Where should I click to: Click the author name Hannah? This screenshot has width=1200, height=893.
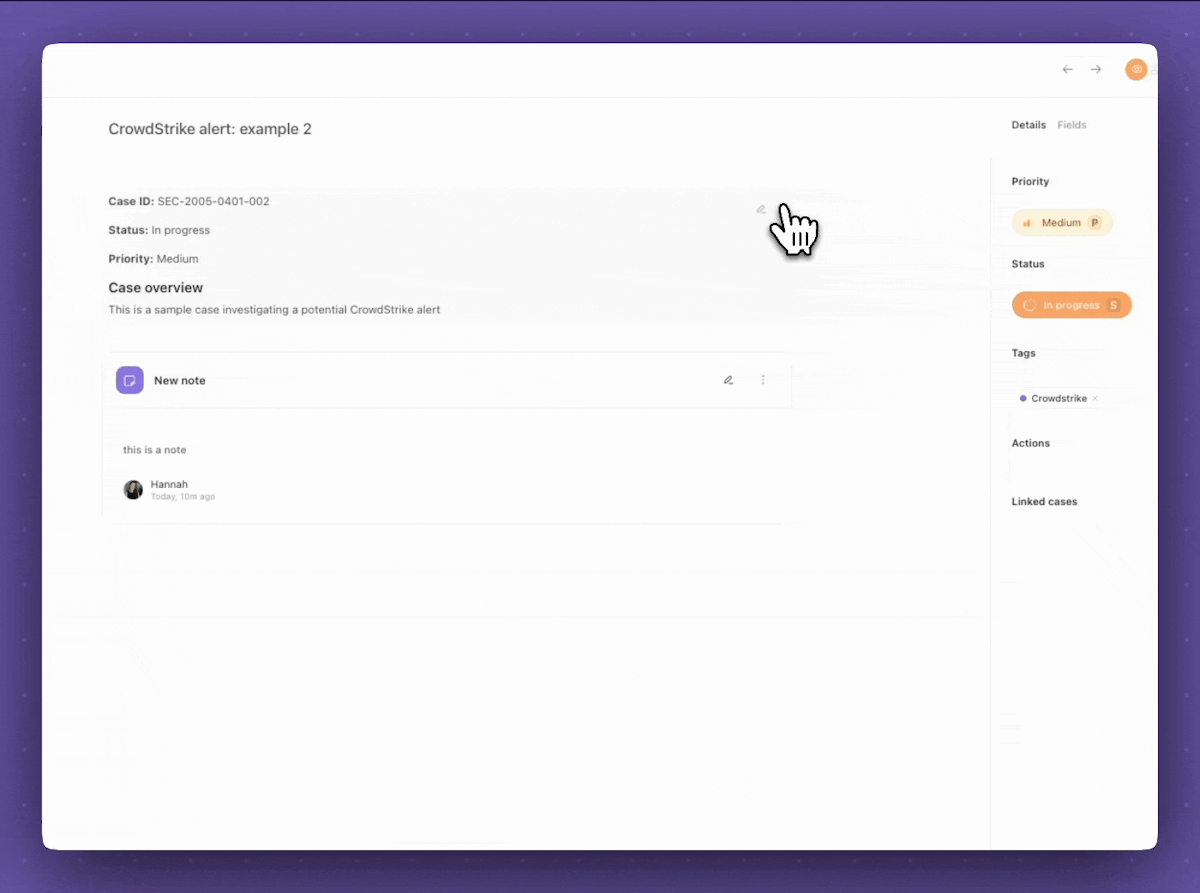(x=169, y=484)
